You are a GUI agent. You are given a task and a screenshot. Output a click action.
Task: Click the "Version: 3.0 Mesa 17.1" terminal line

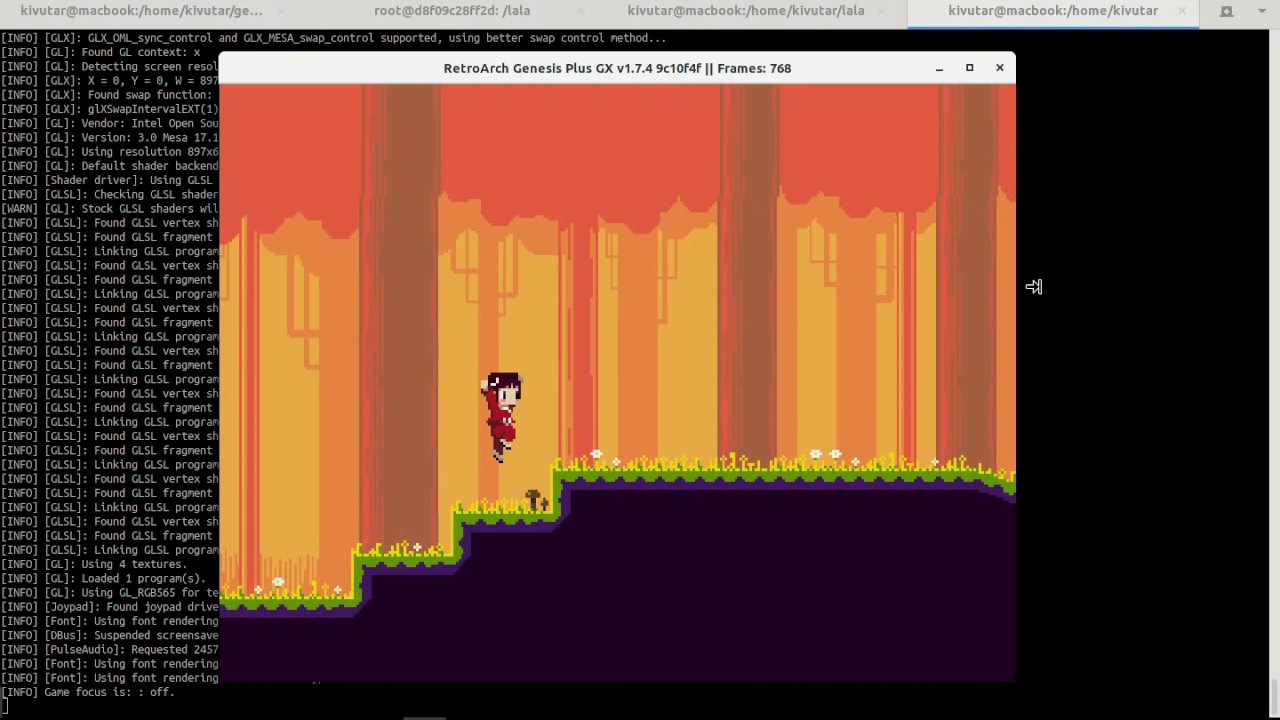coord(109,138)
